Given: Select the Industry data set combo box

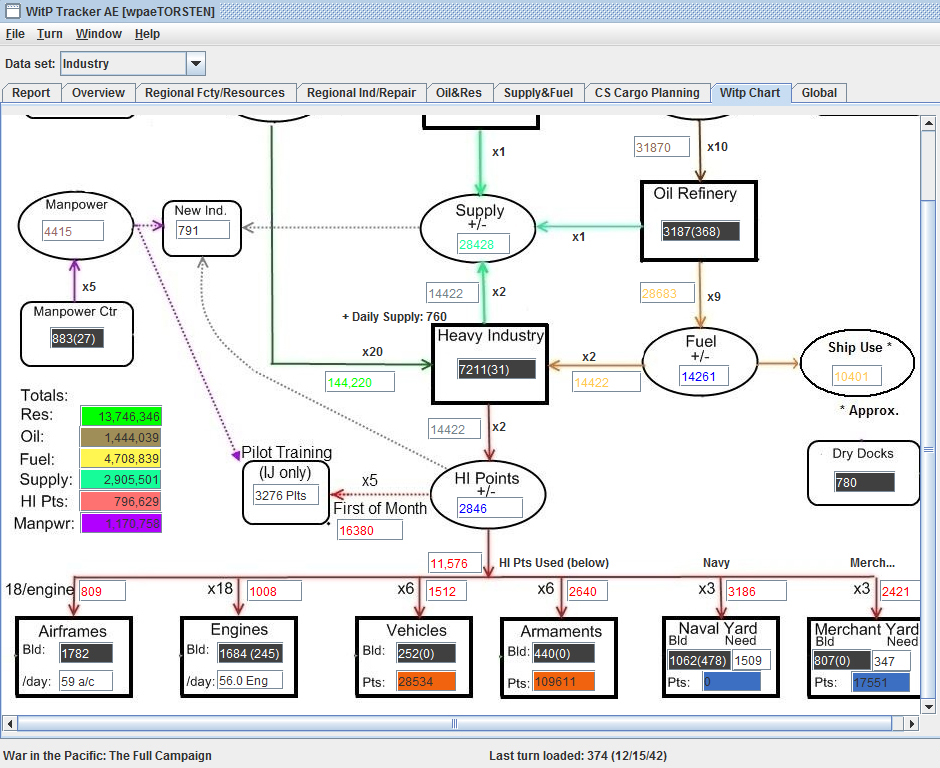Looking at the screenshot, I should (132, 64).
